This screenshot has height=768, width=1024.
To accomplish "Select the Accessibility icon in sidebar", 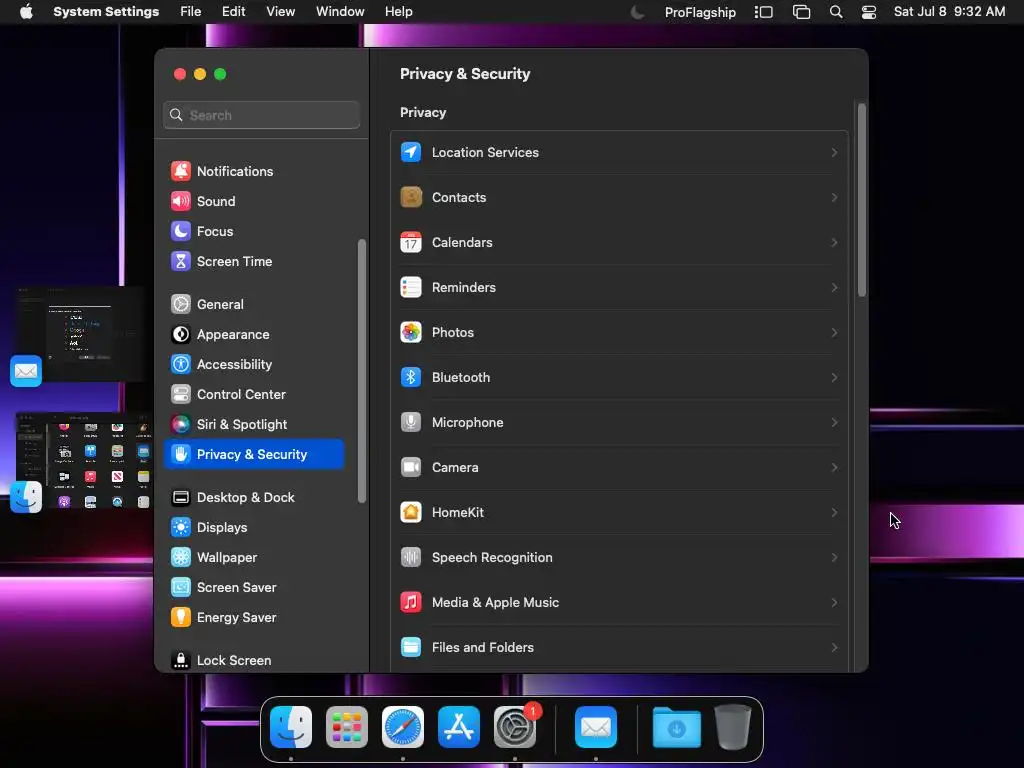I will (x=181, y=364).
